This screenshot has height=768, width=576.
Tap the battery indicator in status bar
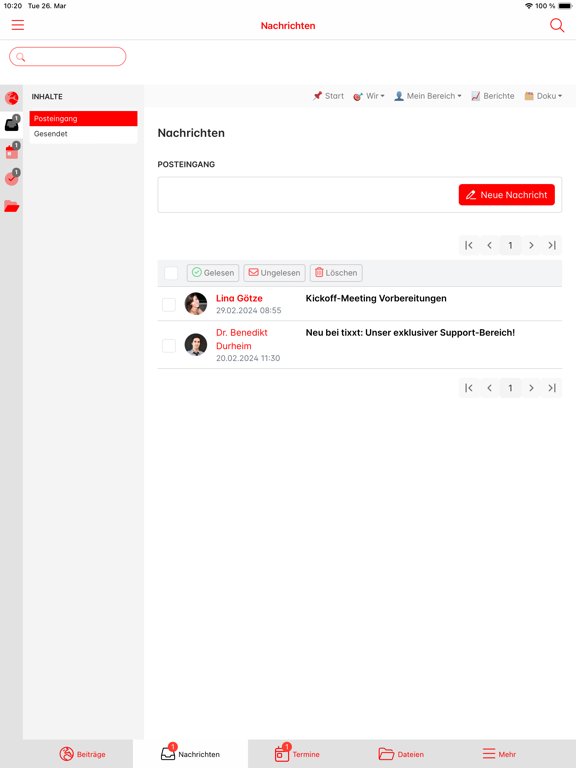(565, 6)
